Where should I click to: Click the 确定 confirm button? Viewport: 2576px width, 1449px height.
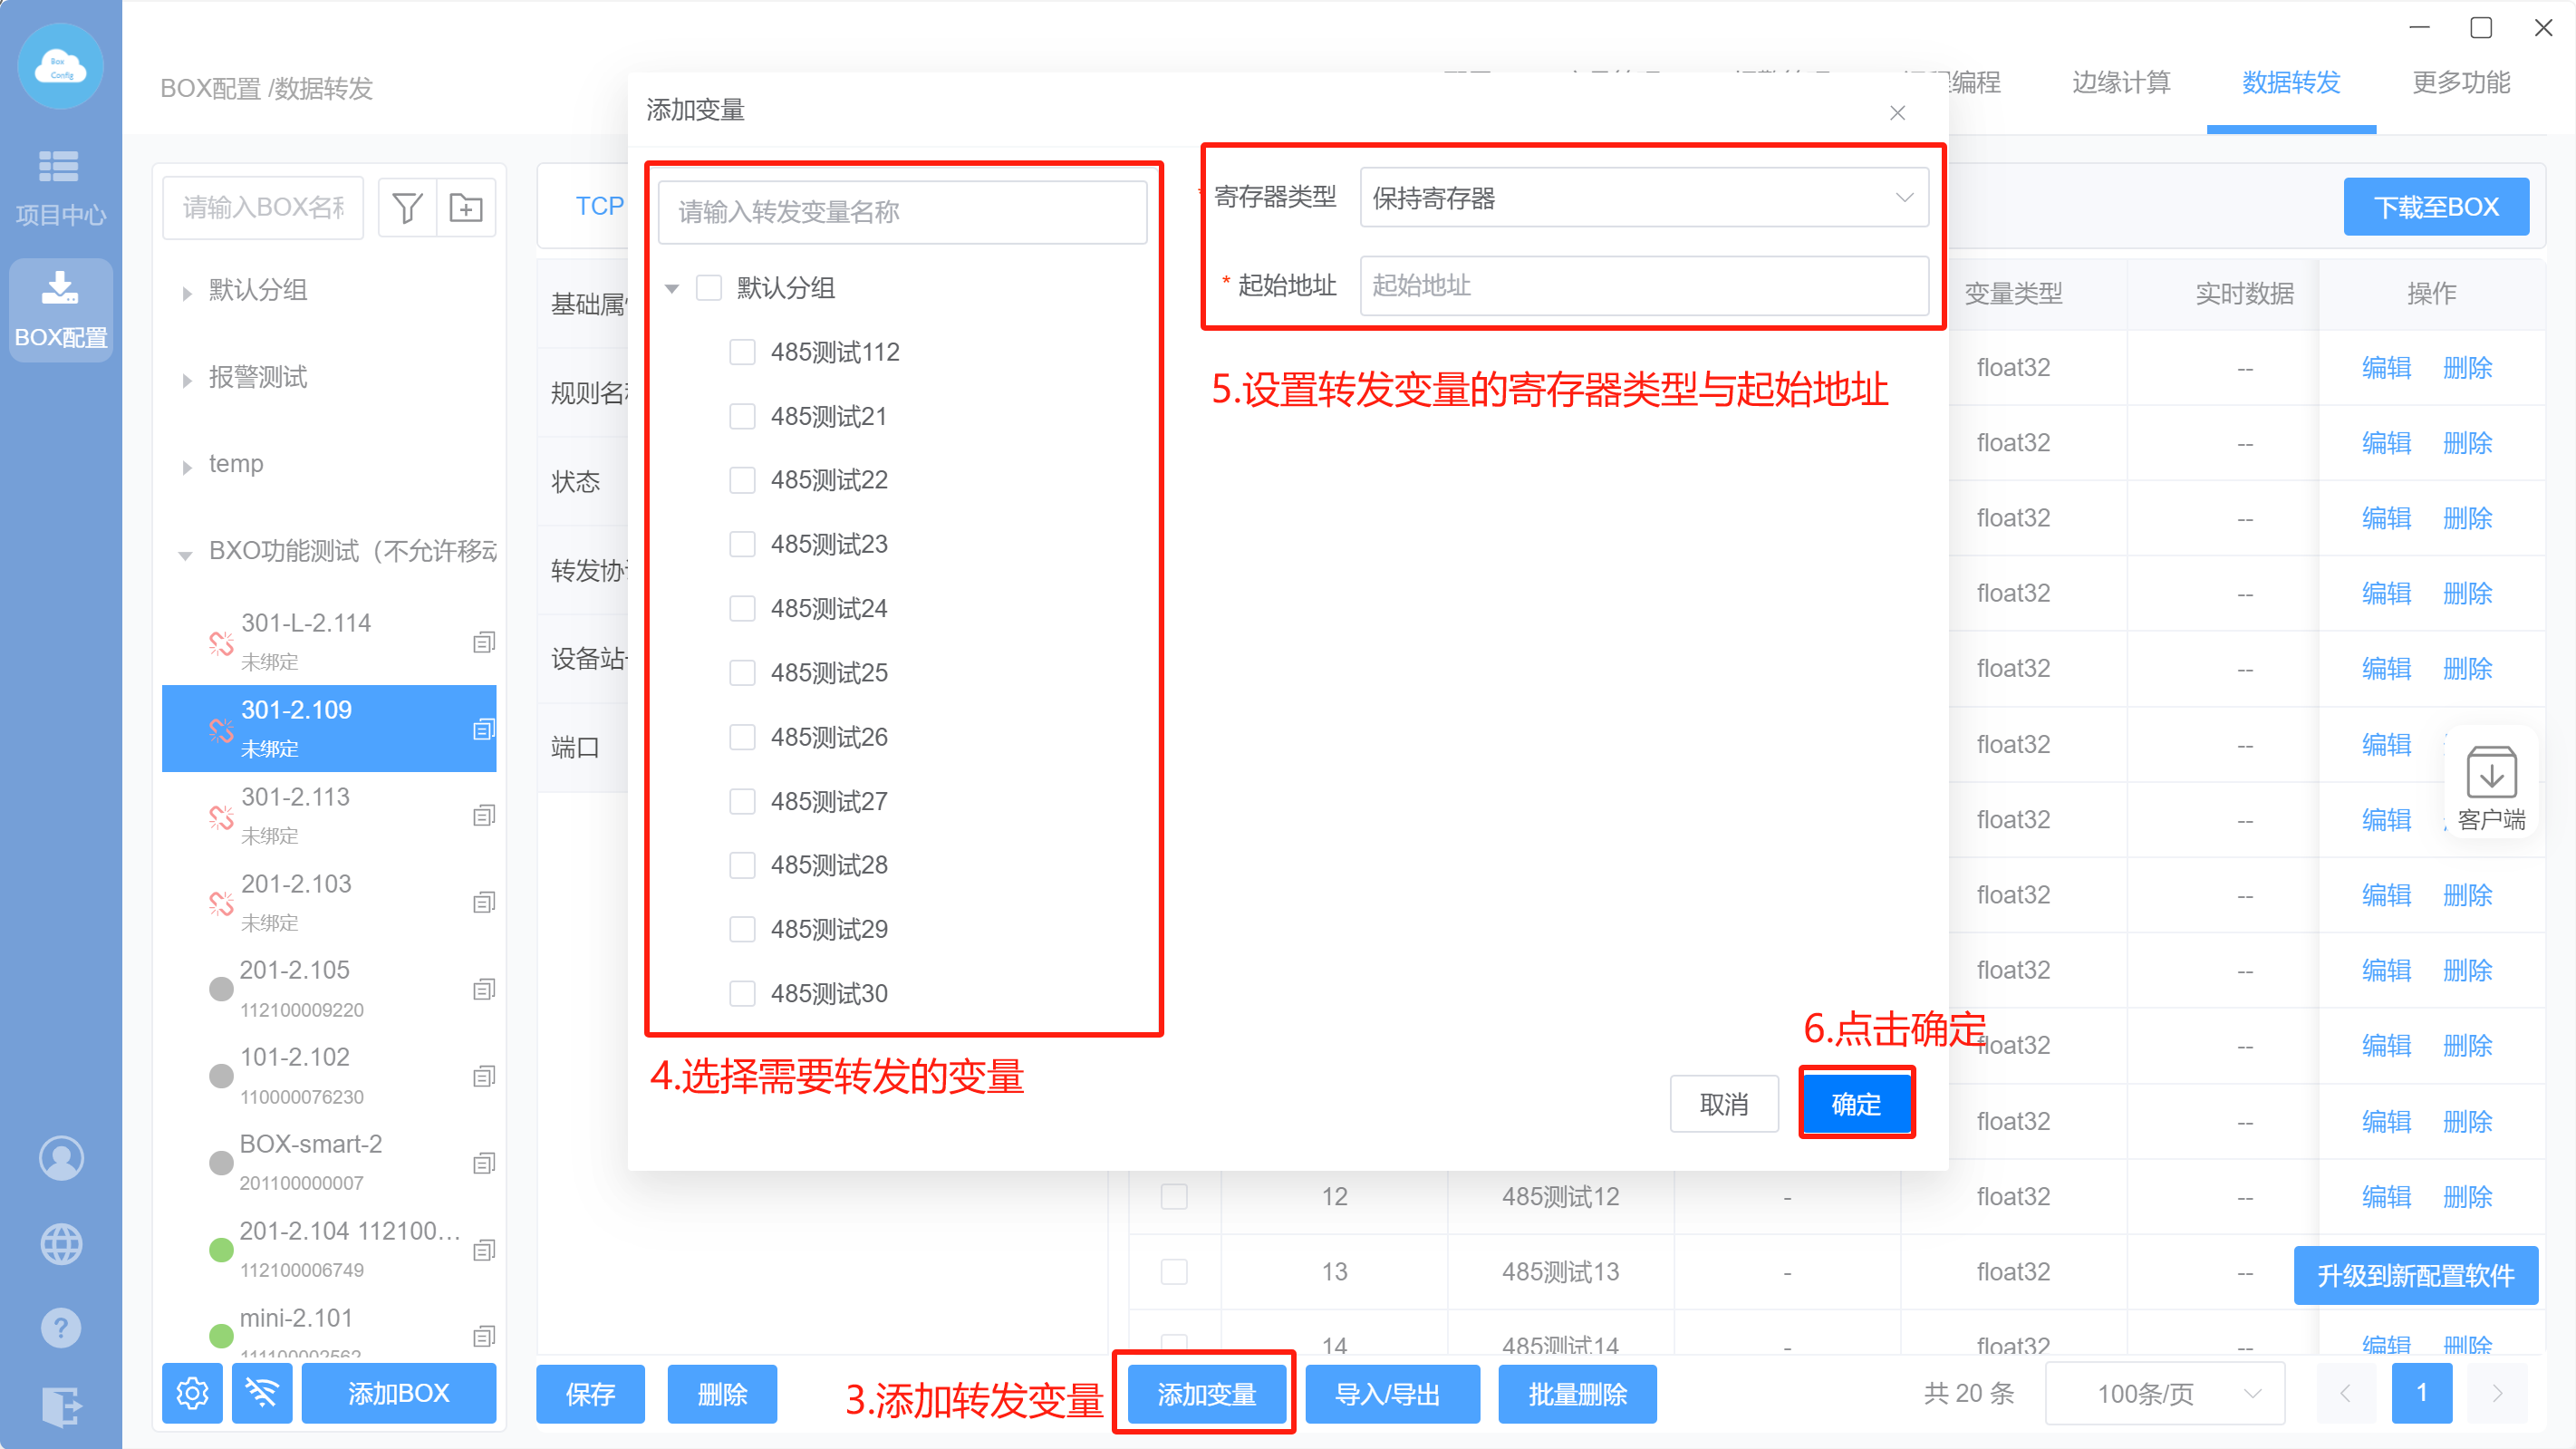(x=1856, y=1104)
